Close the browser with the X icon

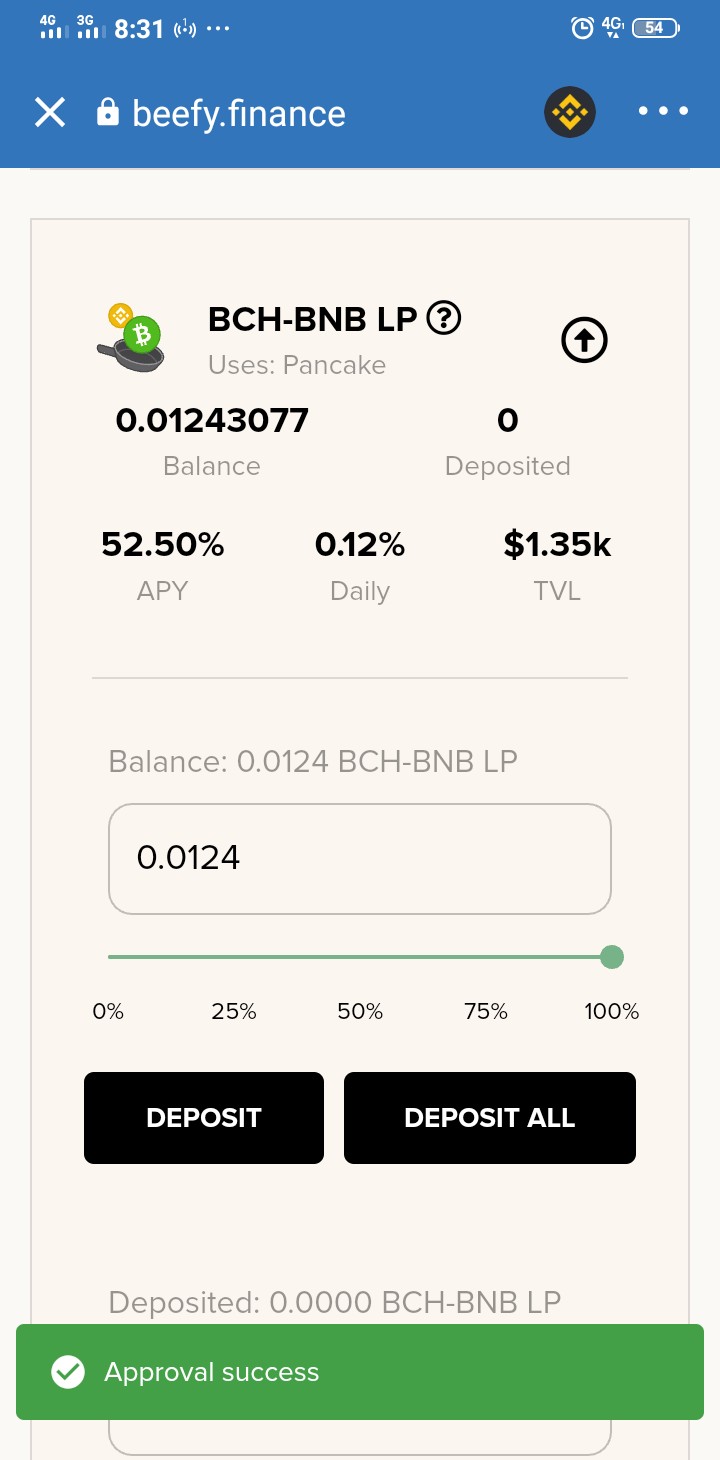(x=50, y=112)
